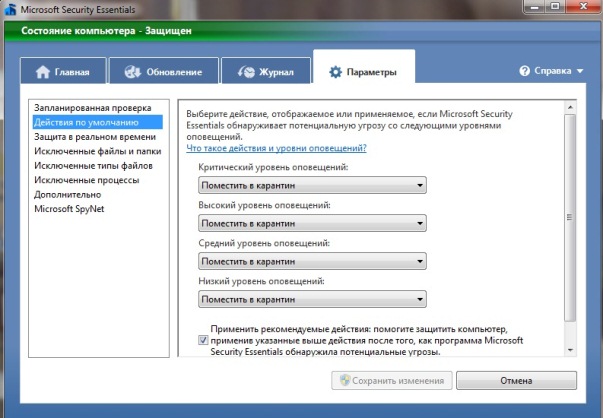Click the vertical scrollbar thumb in settings pane

[570, 218]
